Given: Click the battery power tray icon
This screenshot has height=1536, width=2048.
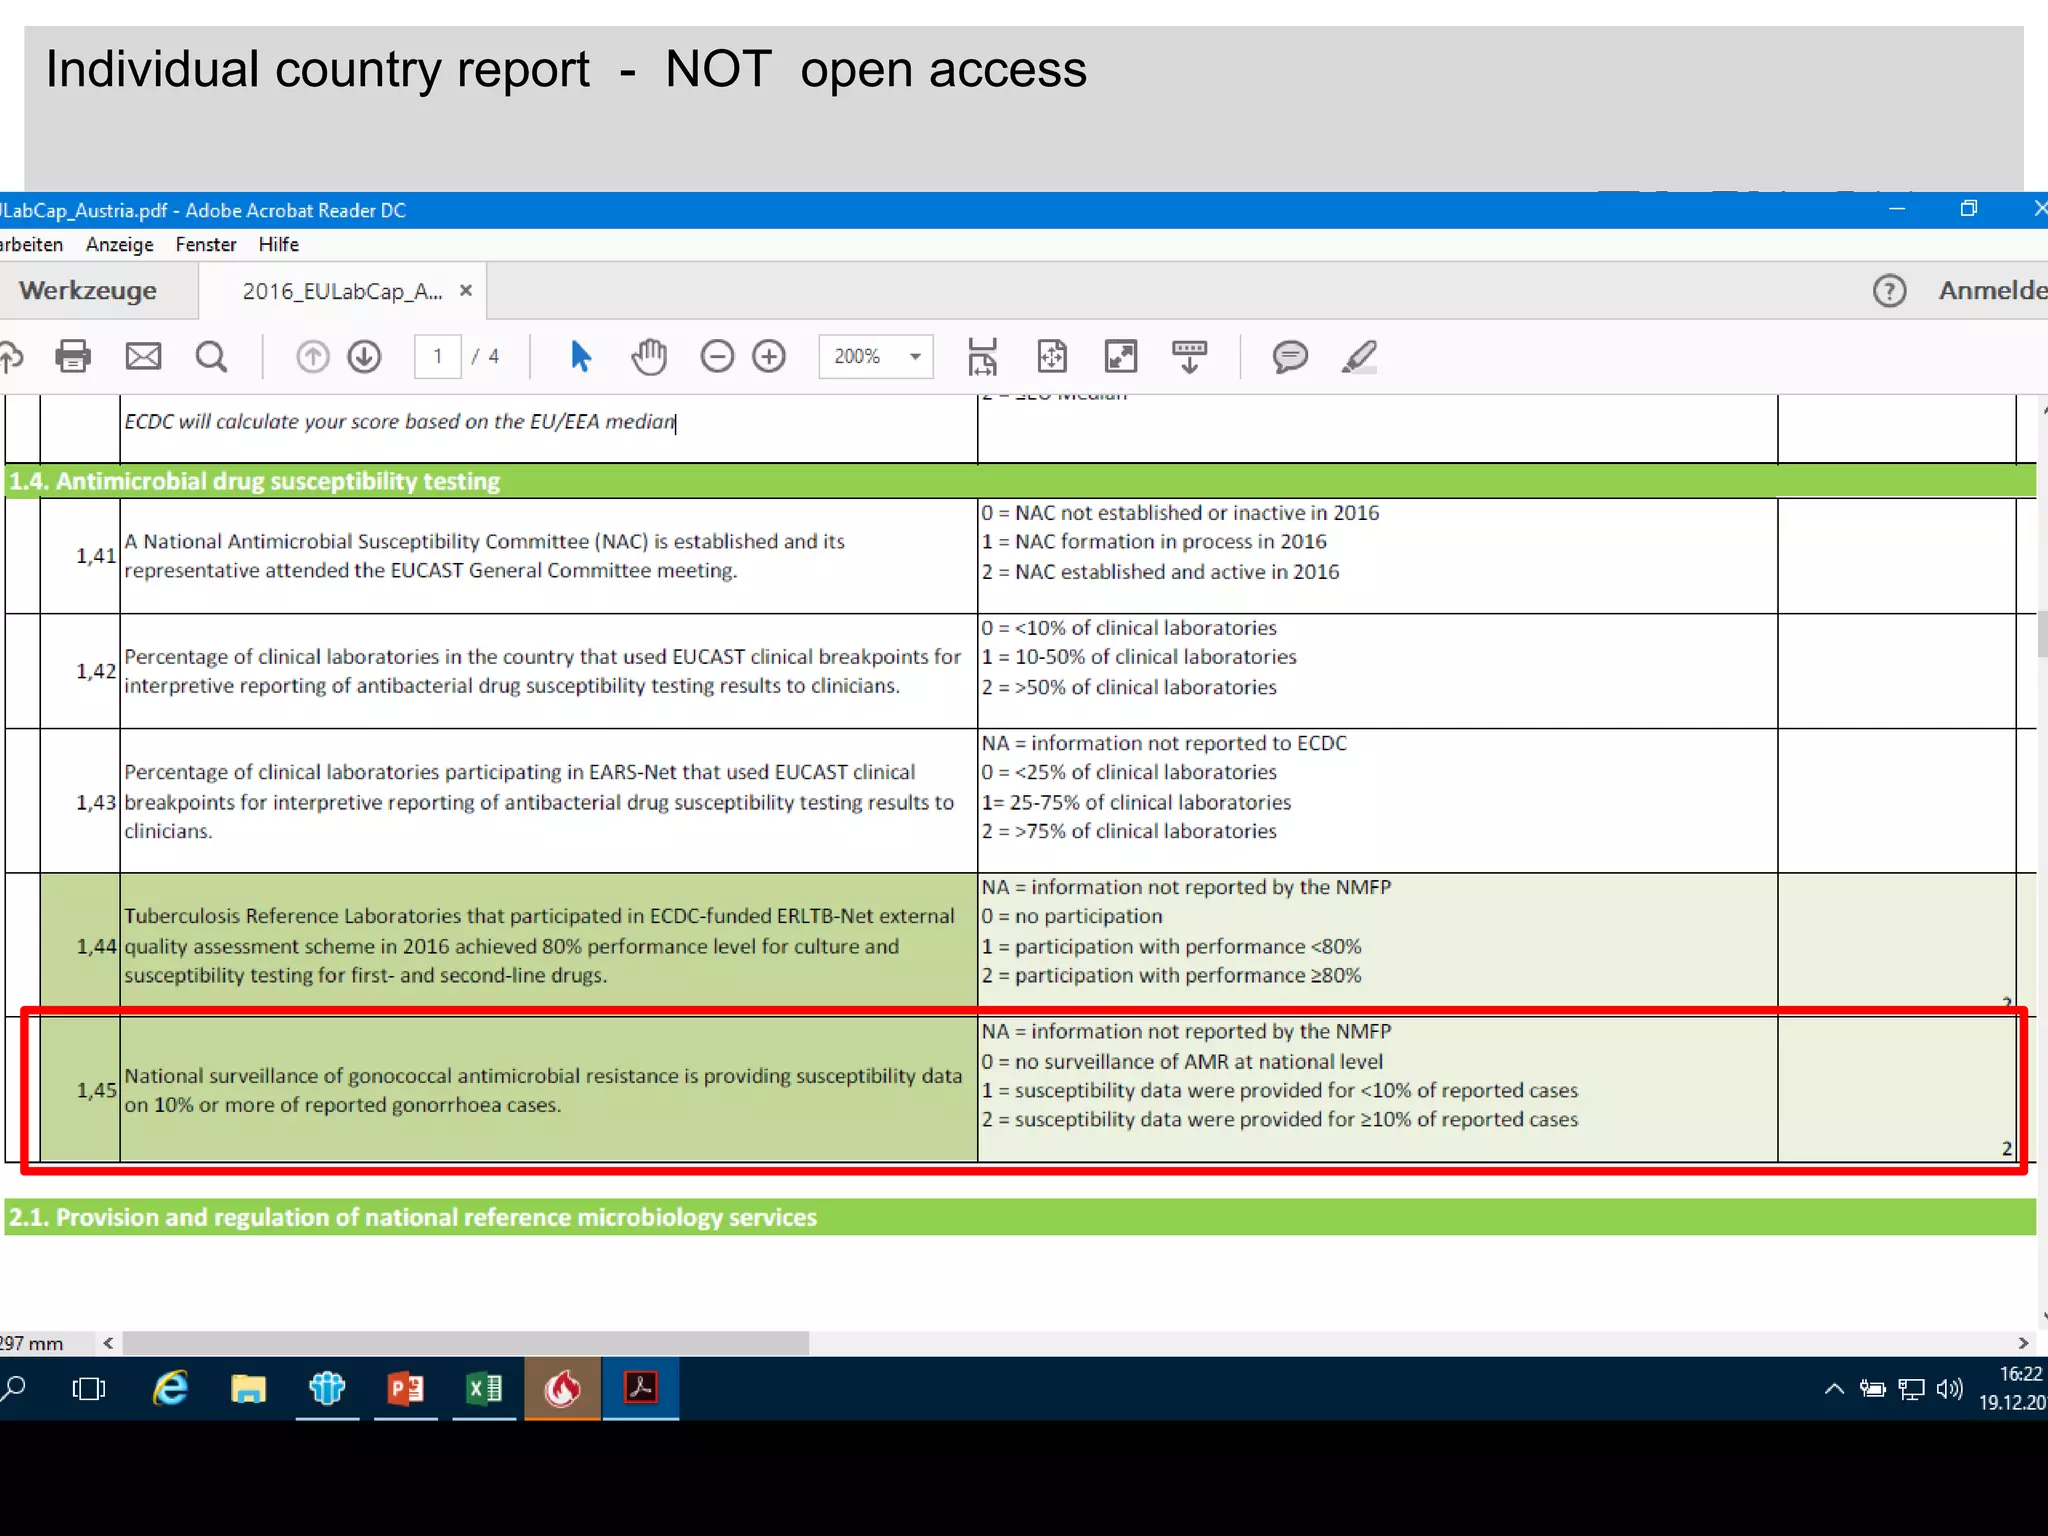Looking at the screenshot, I should click(x=1873, y=1389).
